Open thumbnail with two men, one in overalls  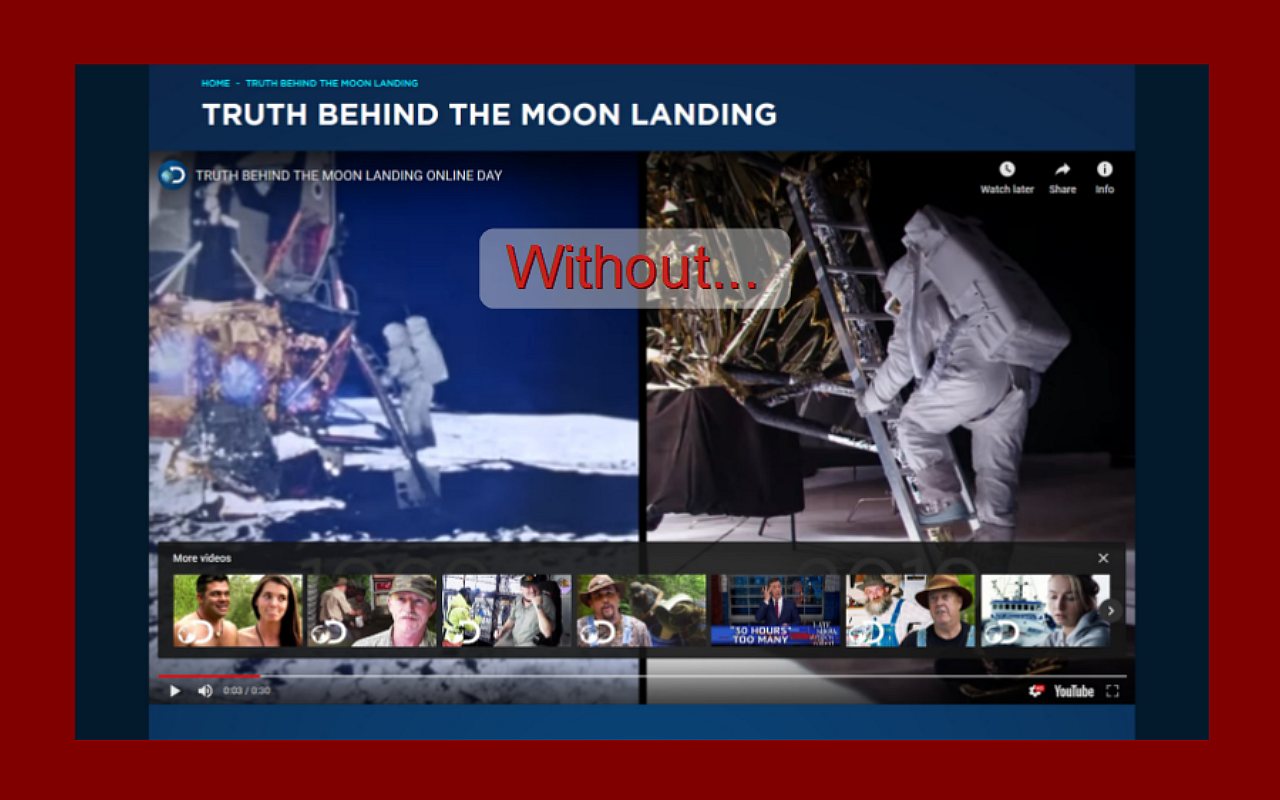pyautogui.click(x=910, y=610)
